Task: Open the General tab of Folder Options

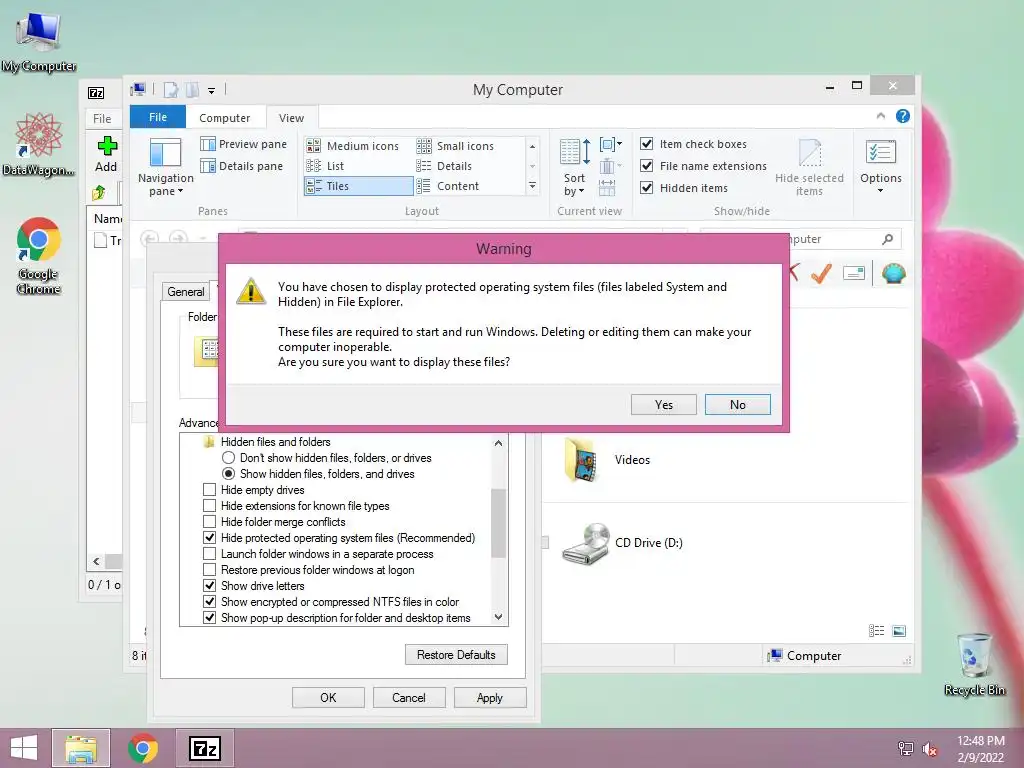Action: coord(185,291)
